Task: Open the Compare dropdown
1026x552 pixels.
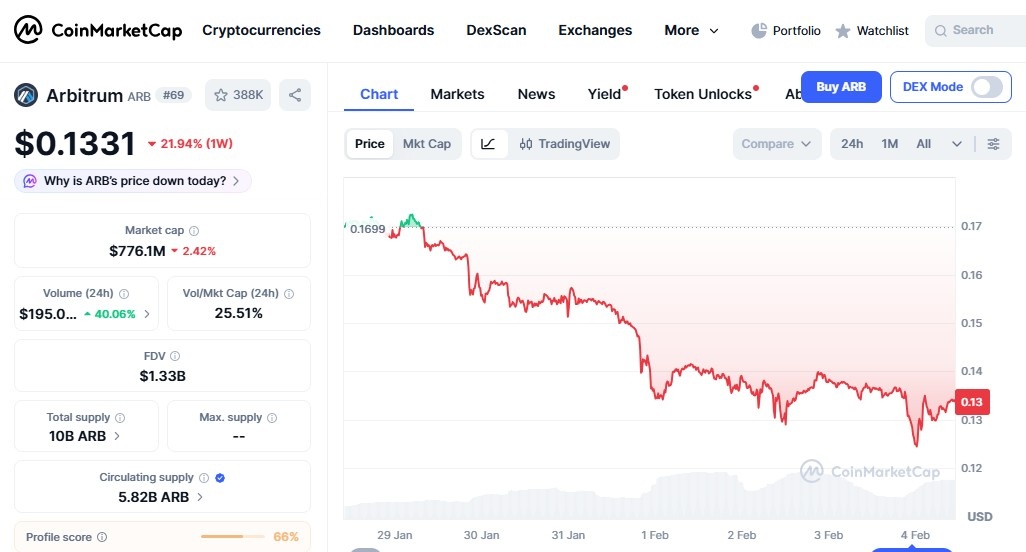Action: (x=776, y=144)
